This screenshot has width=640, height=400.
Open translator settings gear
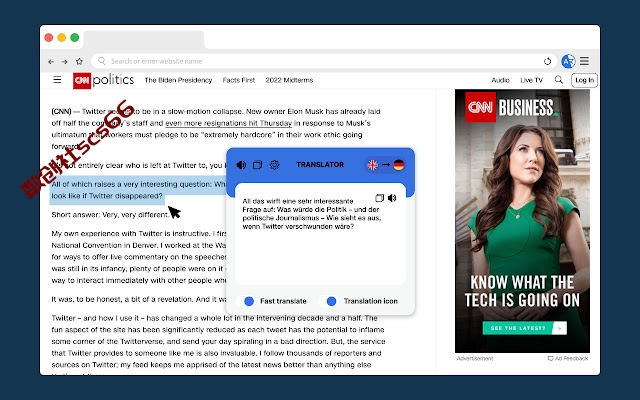click(x=274, y=165)
